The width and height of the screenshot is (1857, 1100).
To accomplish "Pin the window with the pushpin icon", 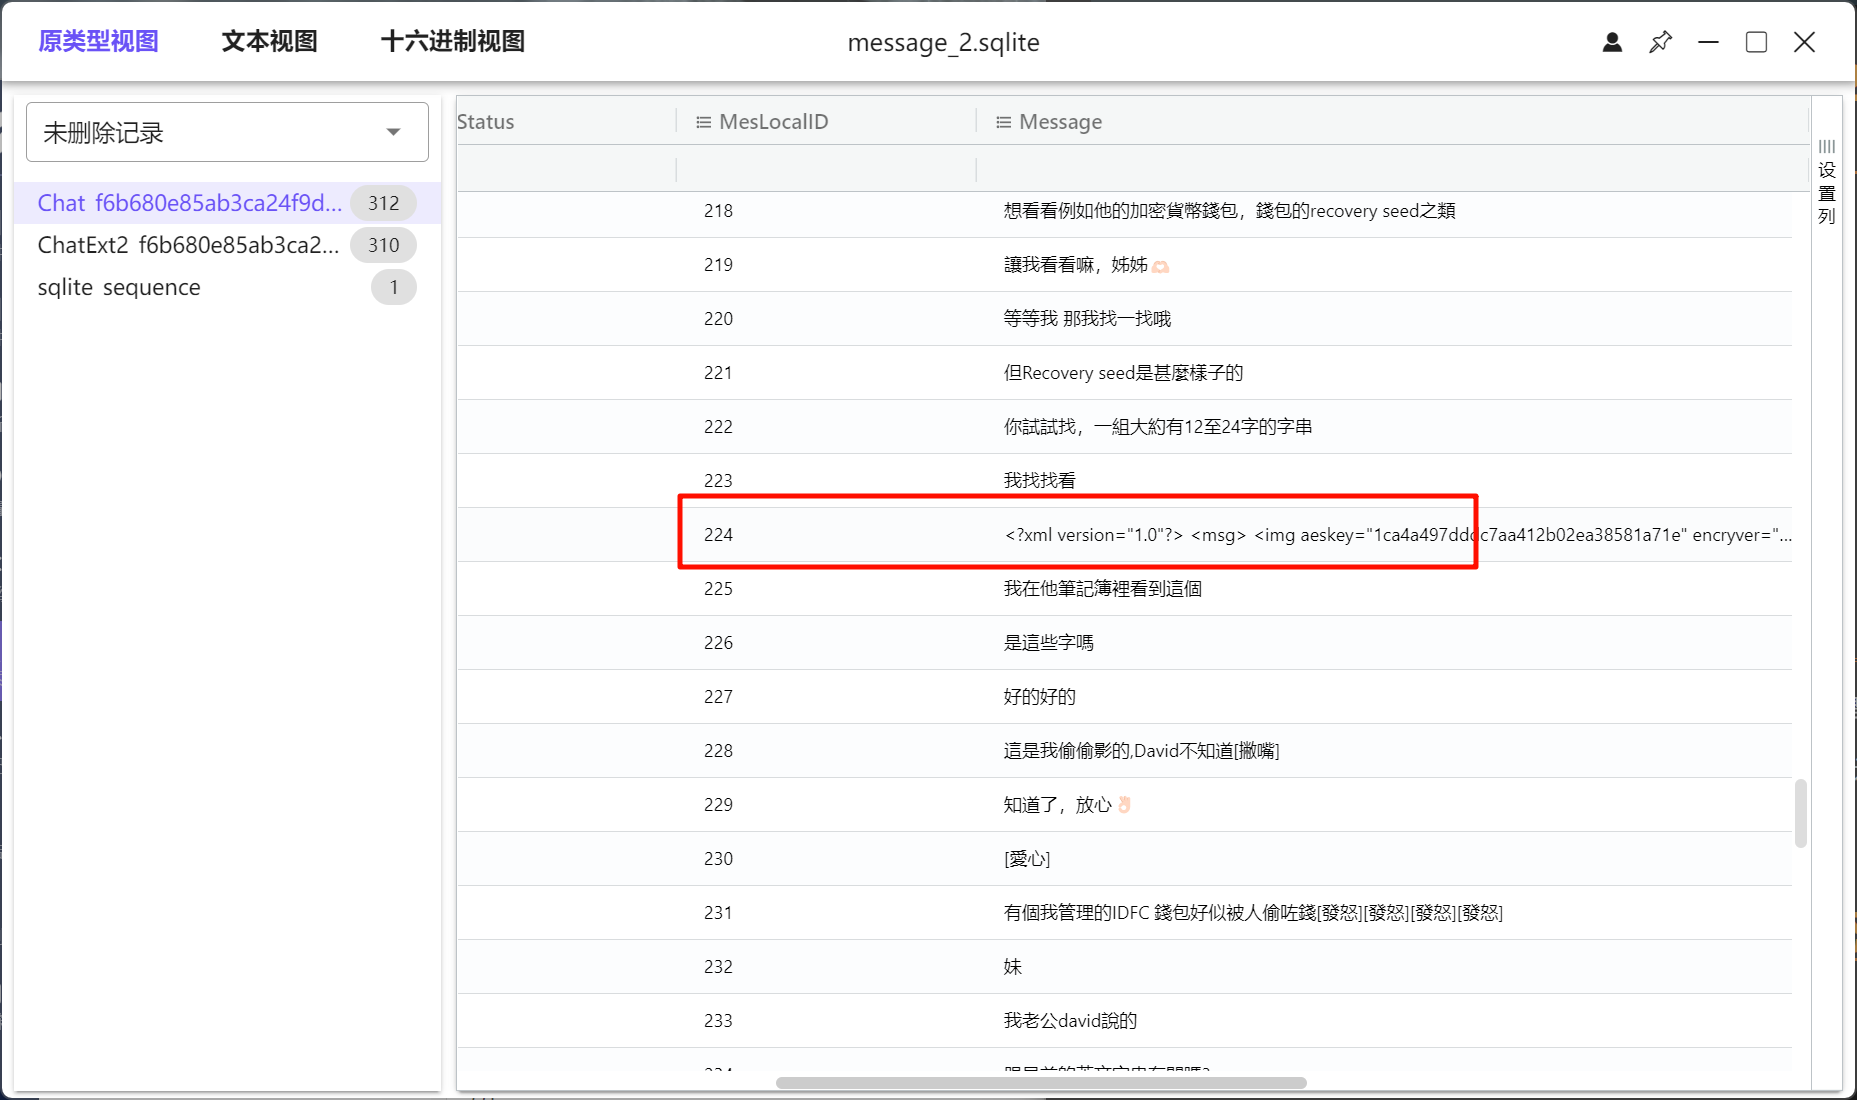I will (1660, 42).
